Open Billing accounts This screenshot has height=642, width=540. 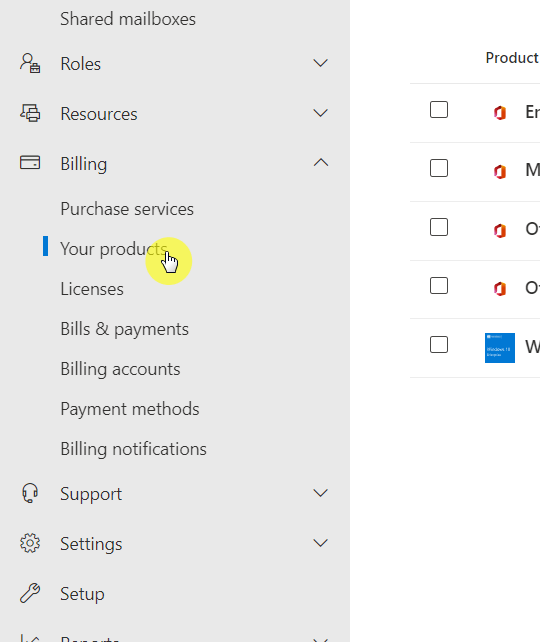pyautogui.click(x=120, y=369)
